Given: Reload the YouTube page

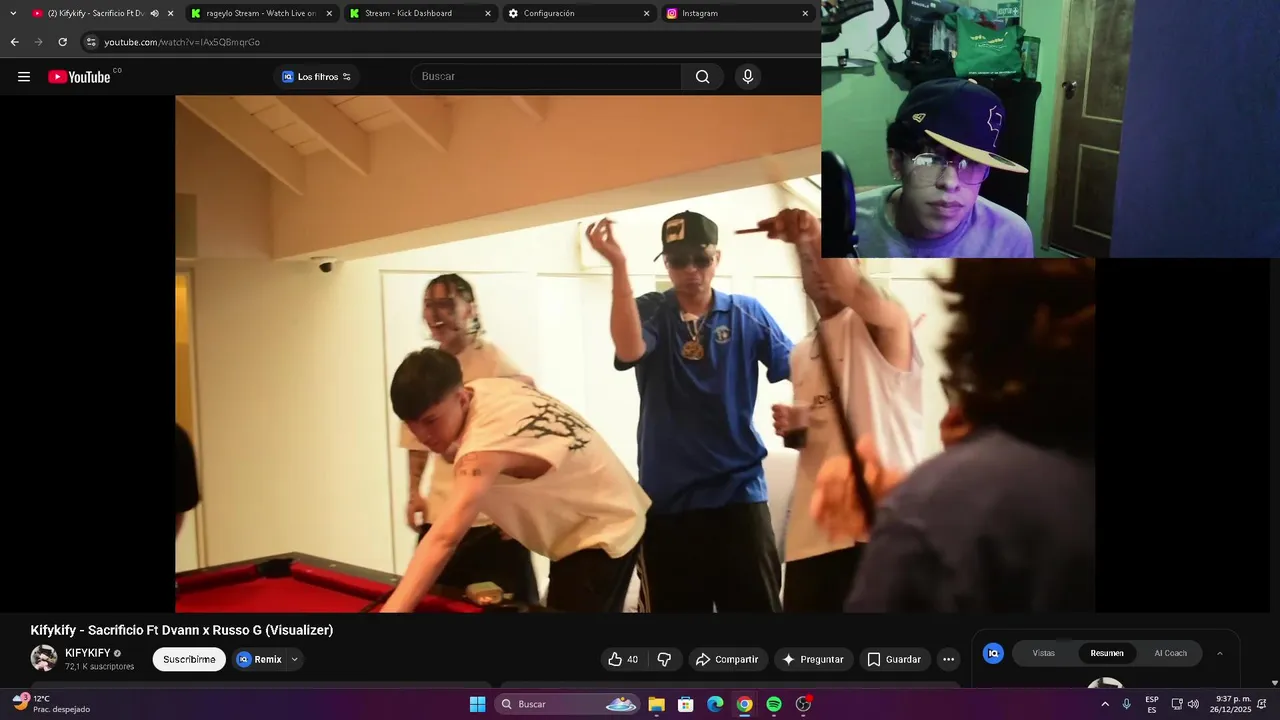Looking at the screenshot, I should pos(62,42).
